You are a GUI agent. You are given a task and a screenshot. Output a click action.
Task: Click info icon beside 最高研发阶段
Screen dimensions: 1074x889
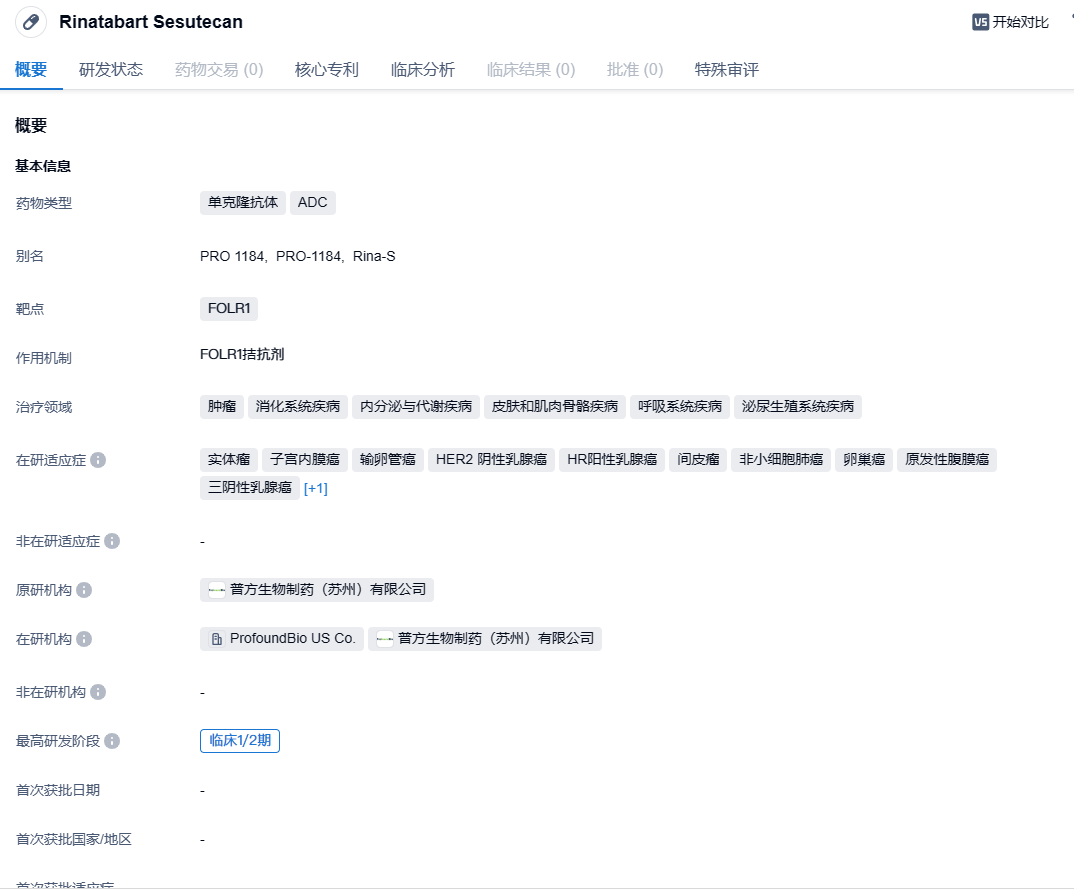coord(112,741)
